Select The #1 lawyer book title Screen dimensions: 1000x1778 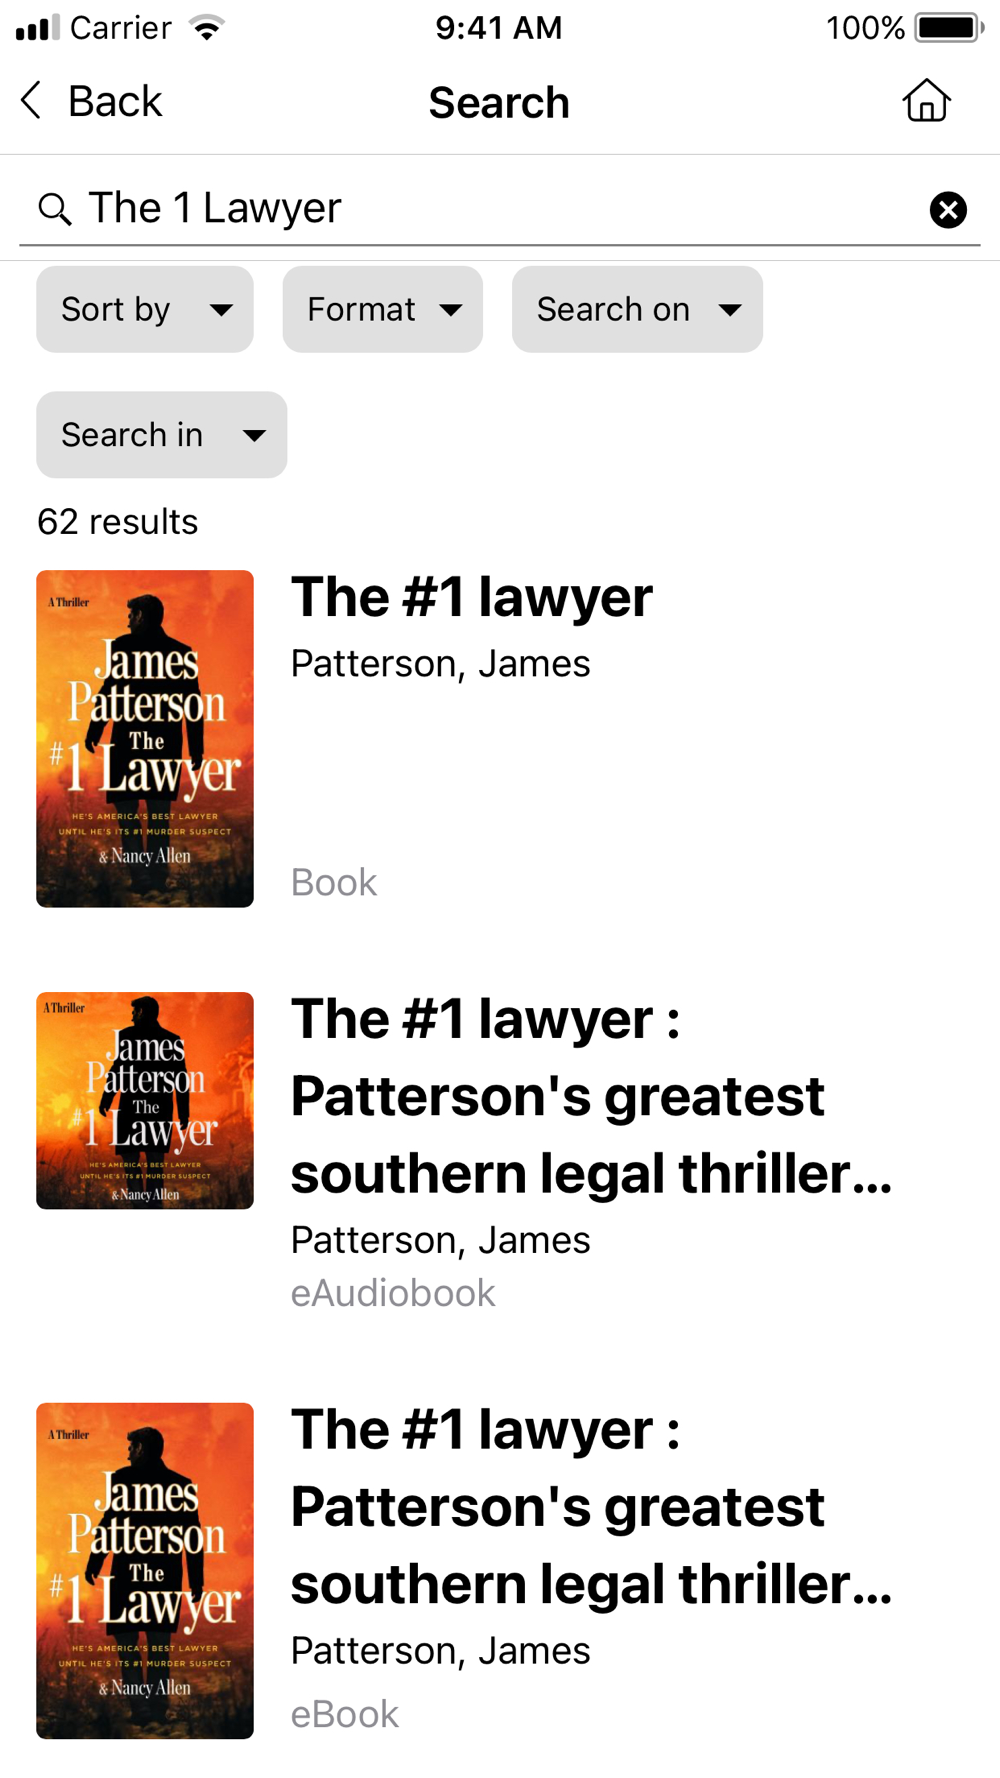pos(472,598)
